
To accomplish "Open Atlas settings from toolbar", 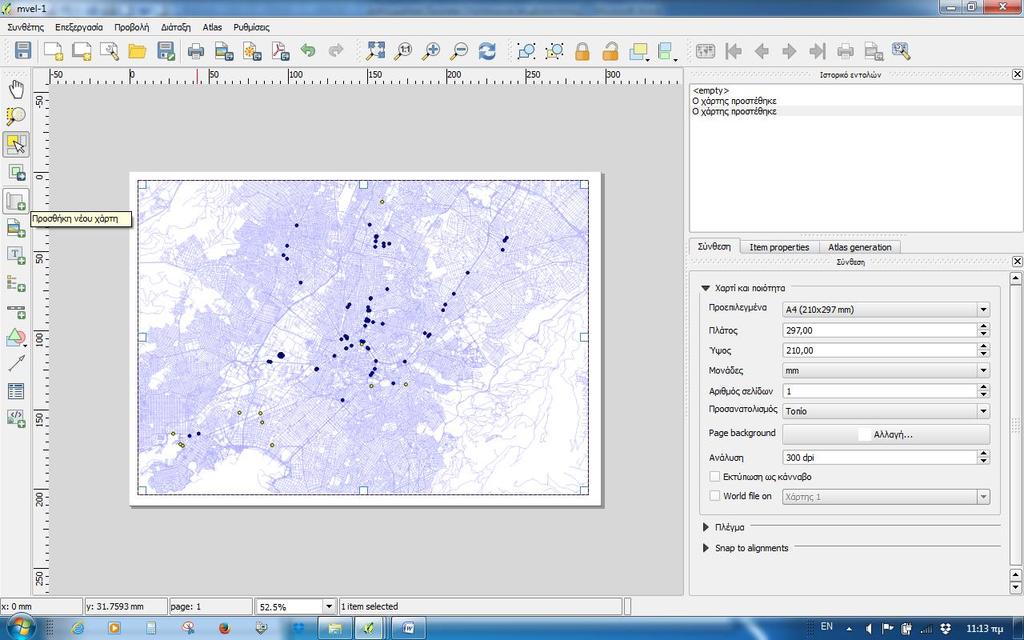I will [901, 51].
